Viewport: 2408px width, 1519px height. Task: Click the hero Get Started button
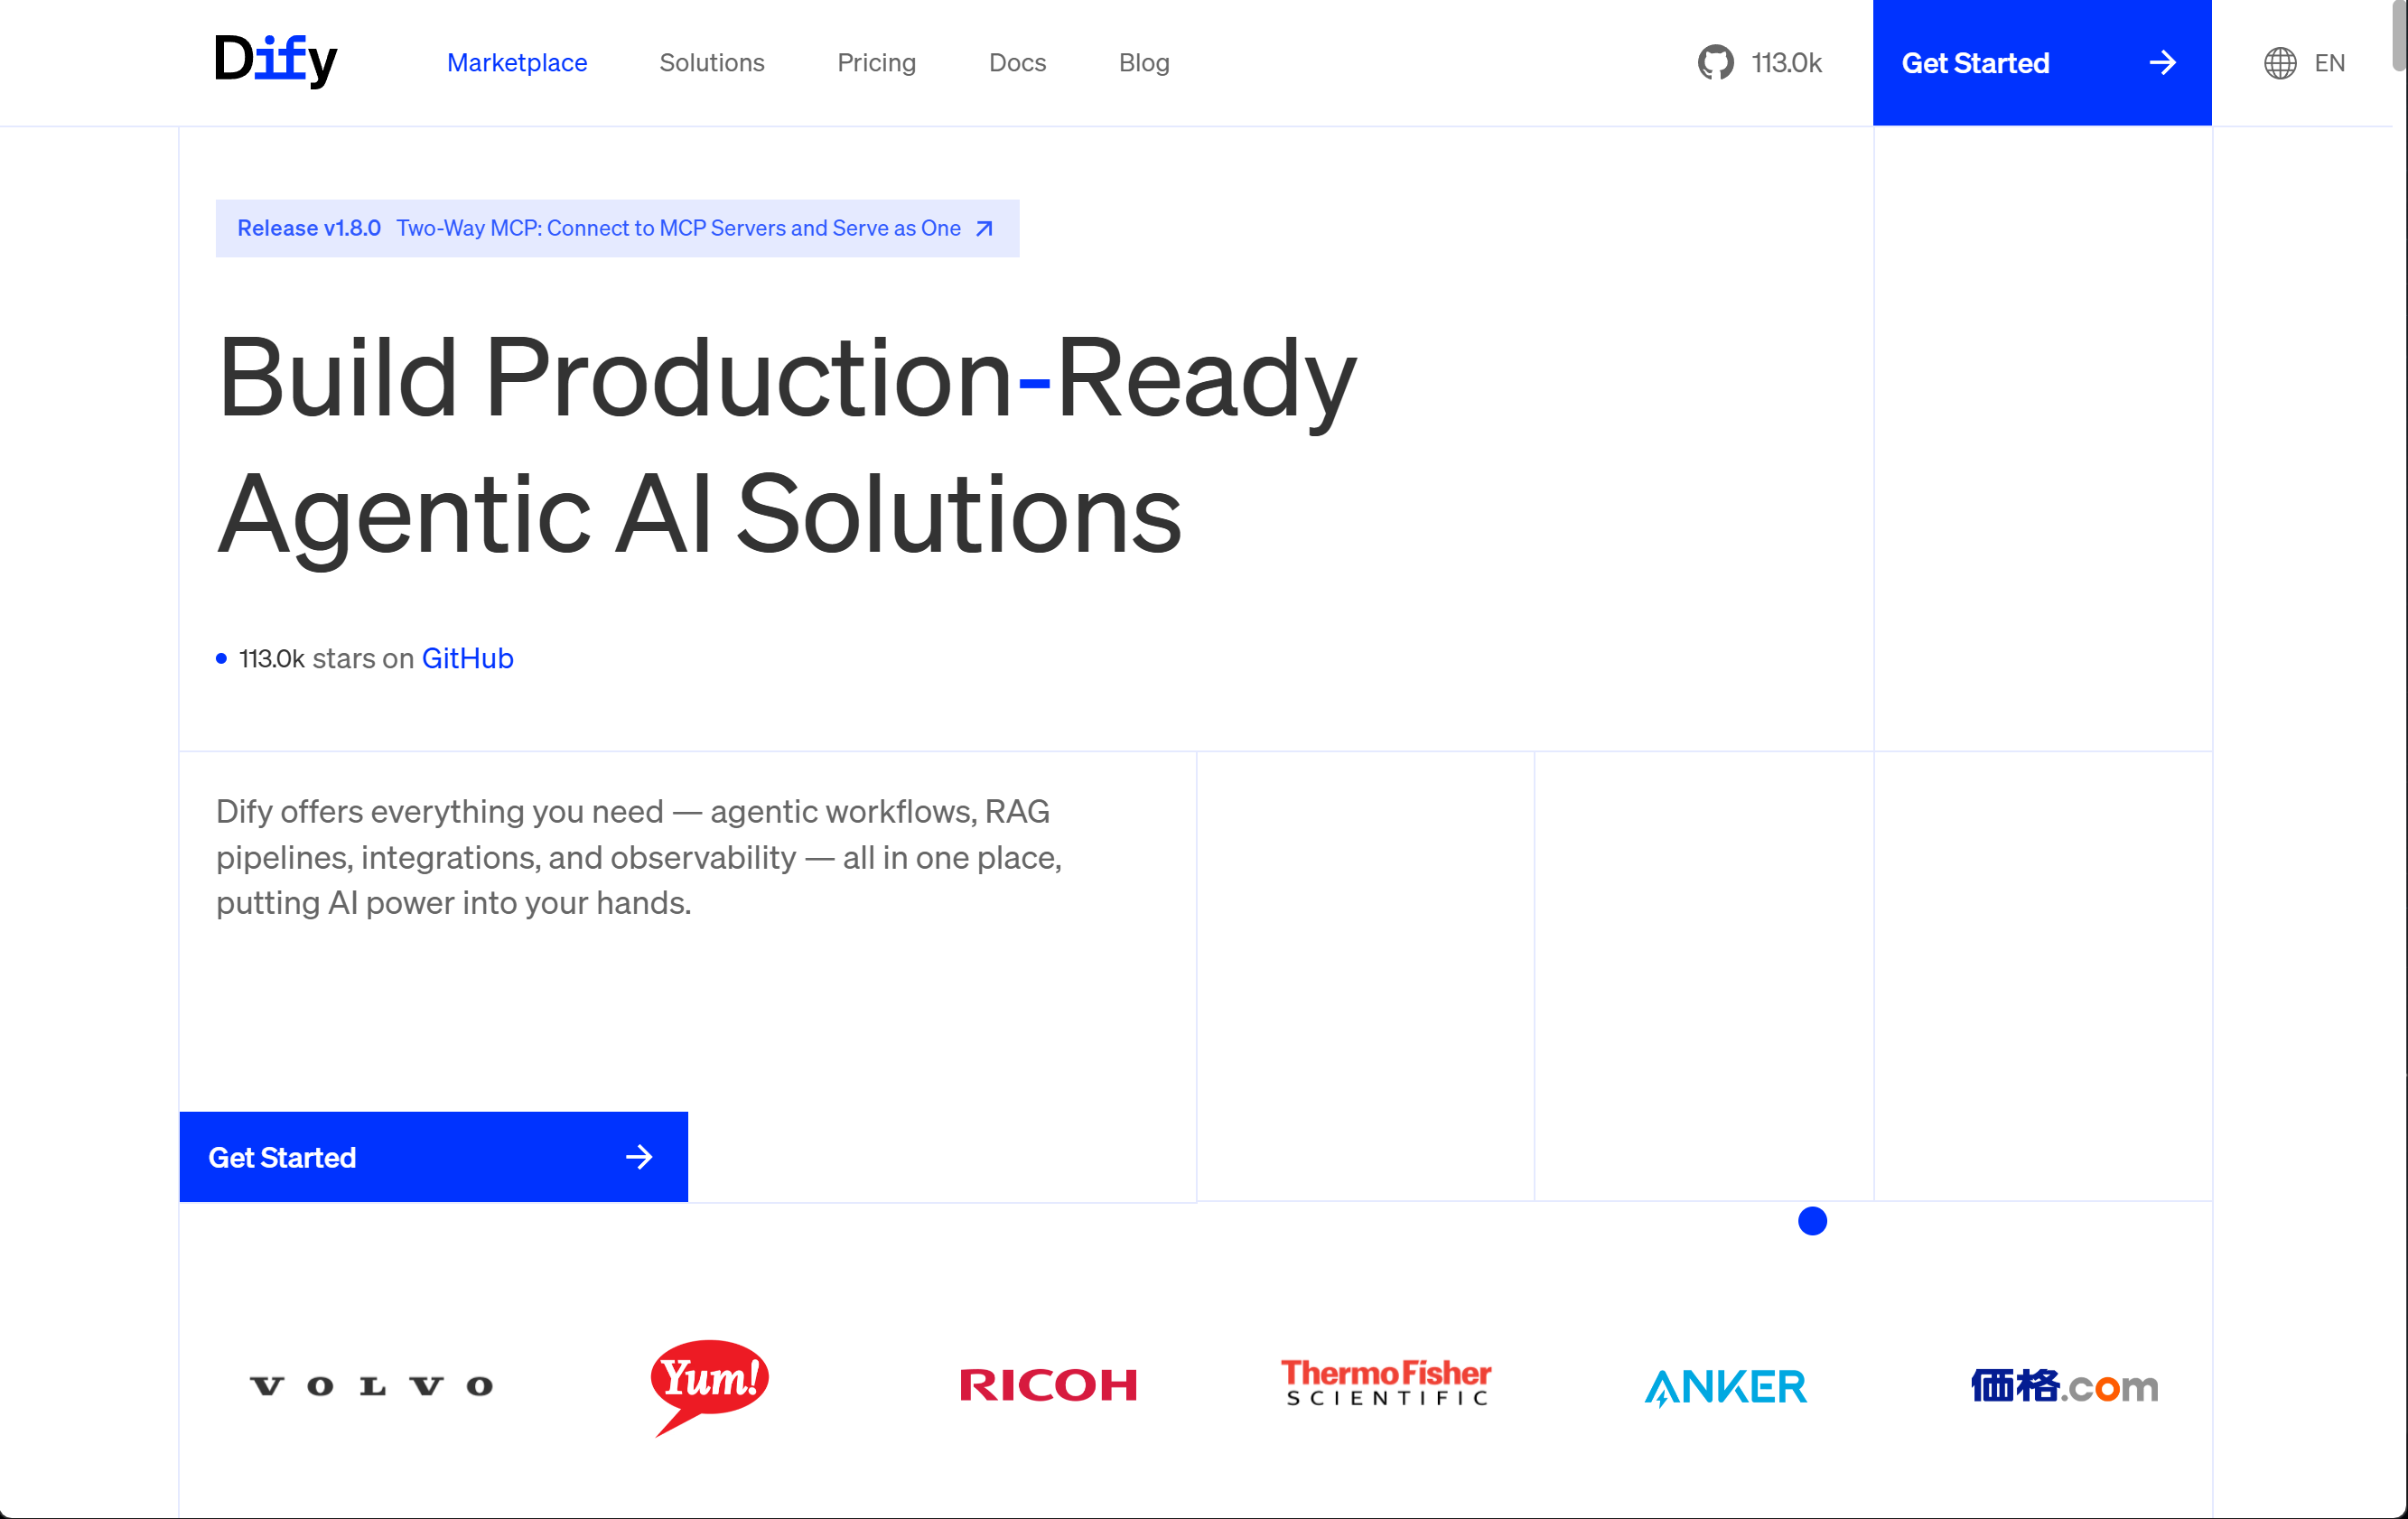tap(433, 1157)
